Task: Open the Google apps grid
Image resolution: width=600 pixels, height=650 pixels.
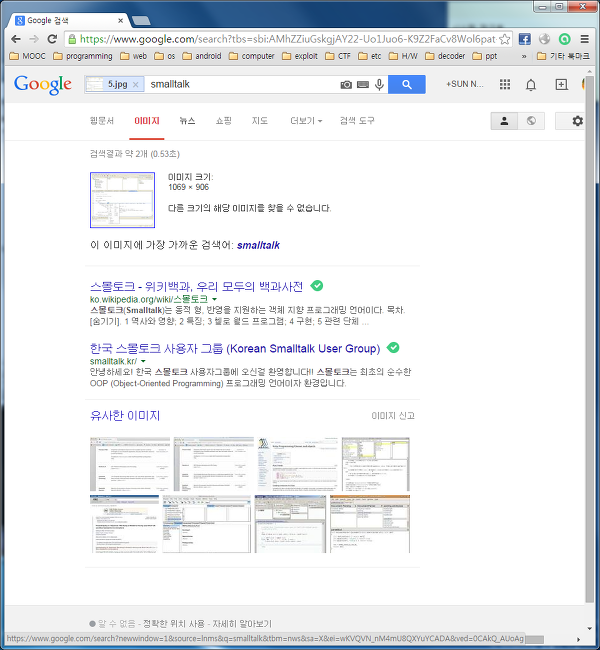Action: [505, 85]
